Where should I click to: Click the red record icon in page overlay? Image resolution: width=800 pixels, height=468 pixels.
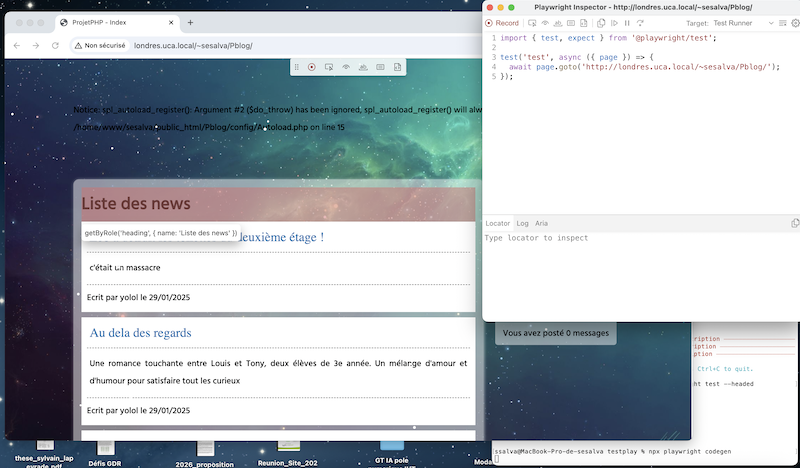312,67
